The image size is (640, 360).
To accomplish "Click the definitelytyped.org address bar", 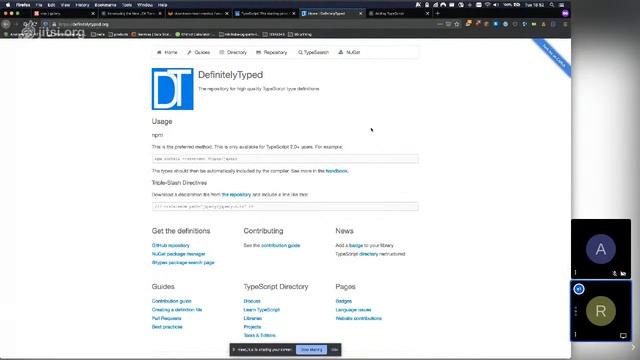I will pos(241,24).
